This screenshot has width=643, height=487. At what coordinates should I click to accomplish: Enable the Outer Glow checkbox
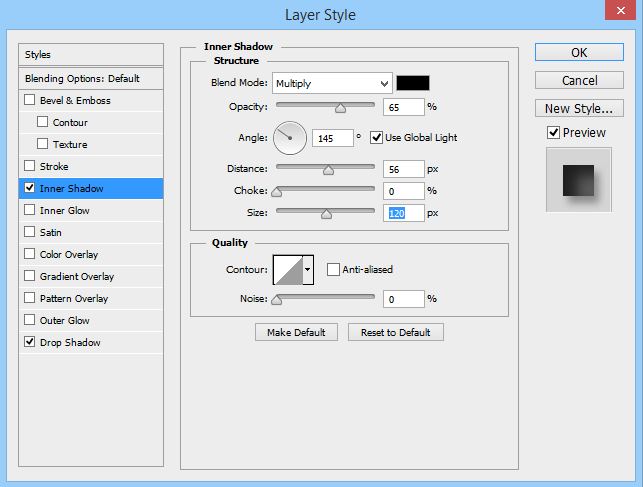pyautogui.click(x=30, y=320)
